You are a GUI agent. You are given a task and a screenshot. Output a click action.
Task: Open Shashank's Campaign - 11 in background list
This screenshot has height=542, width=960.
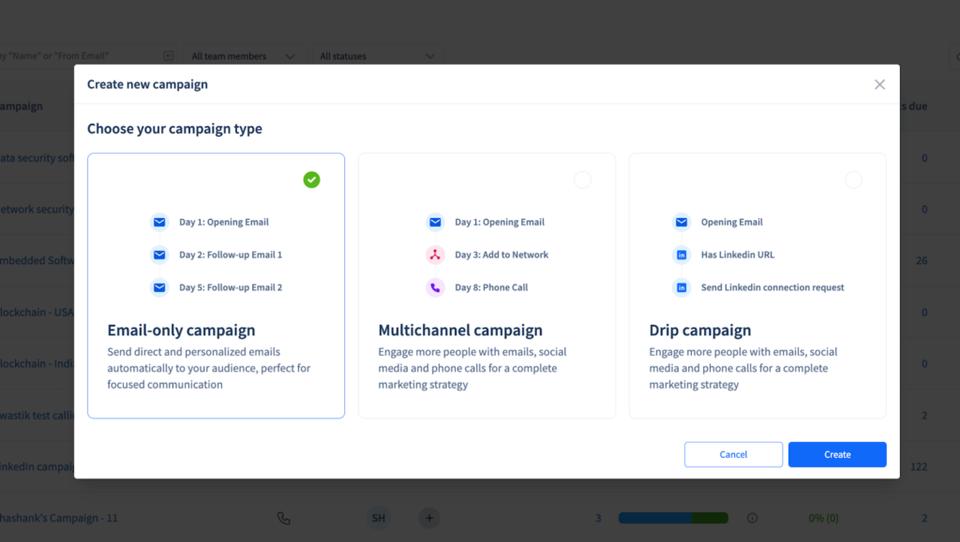[x=59, y=518]
